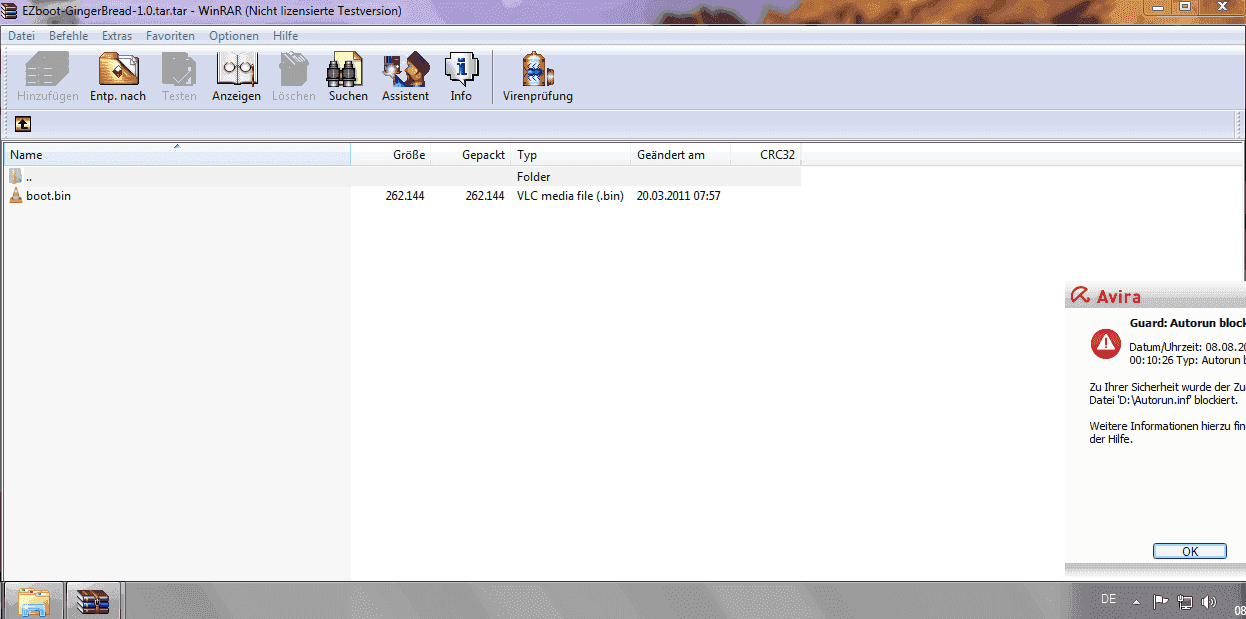Go up one folder level arrow
This screenshot has height=619, width=1246.
pyautogui.click(x=22, y=124)
